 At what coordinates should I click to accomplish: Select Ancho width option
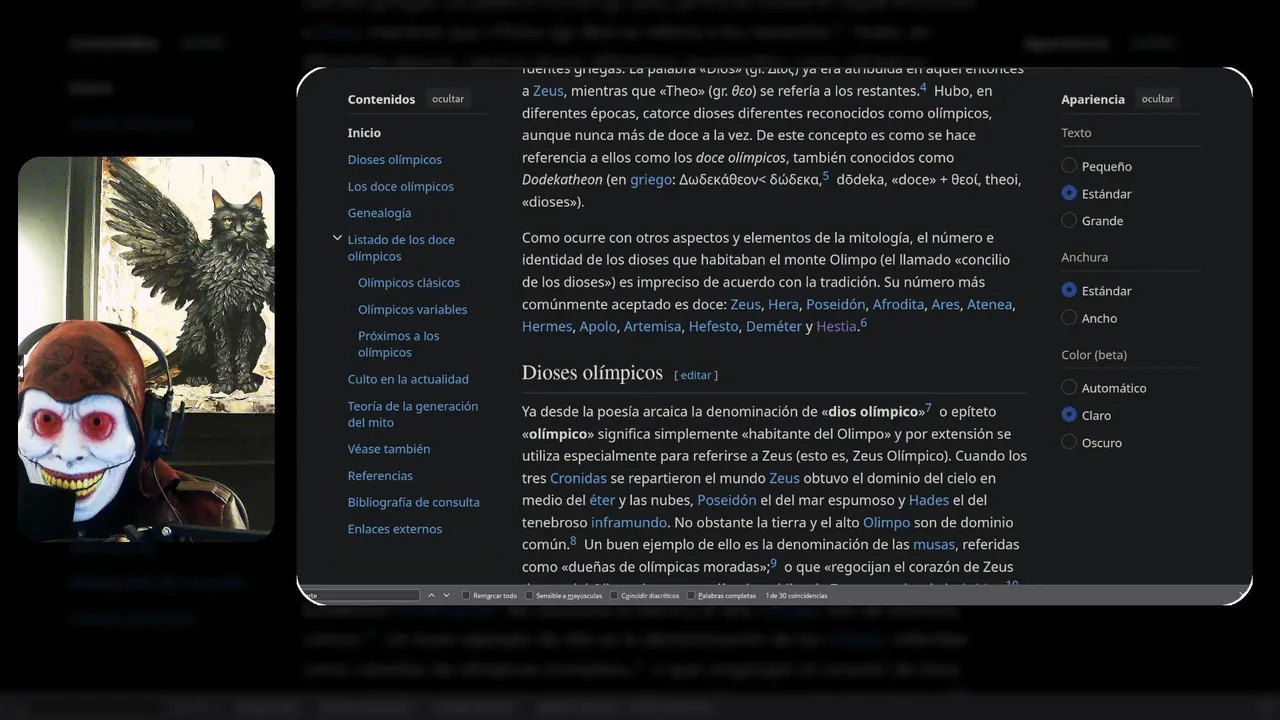tap(1069, 318)
